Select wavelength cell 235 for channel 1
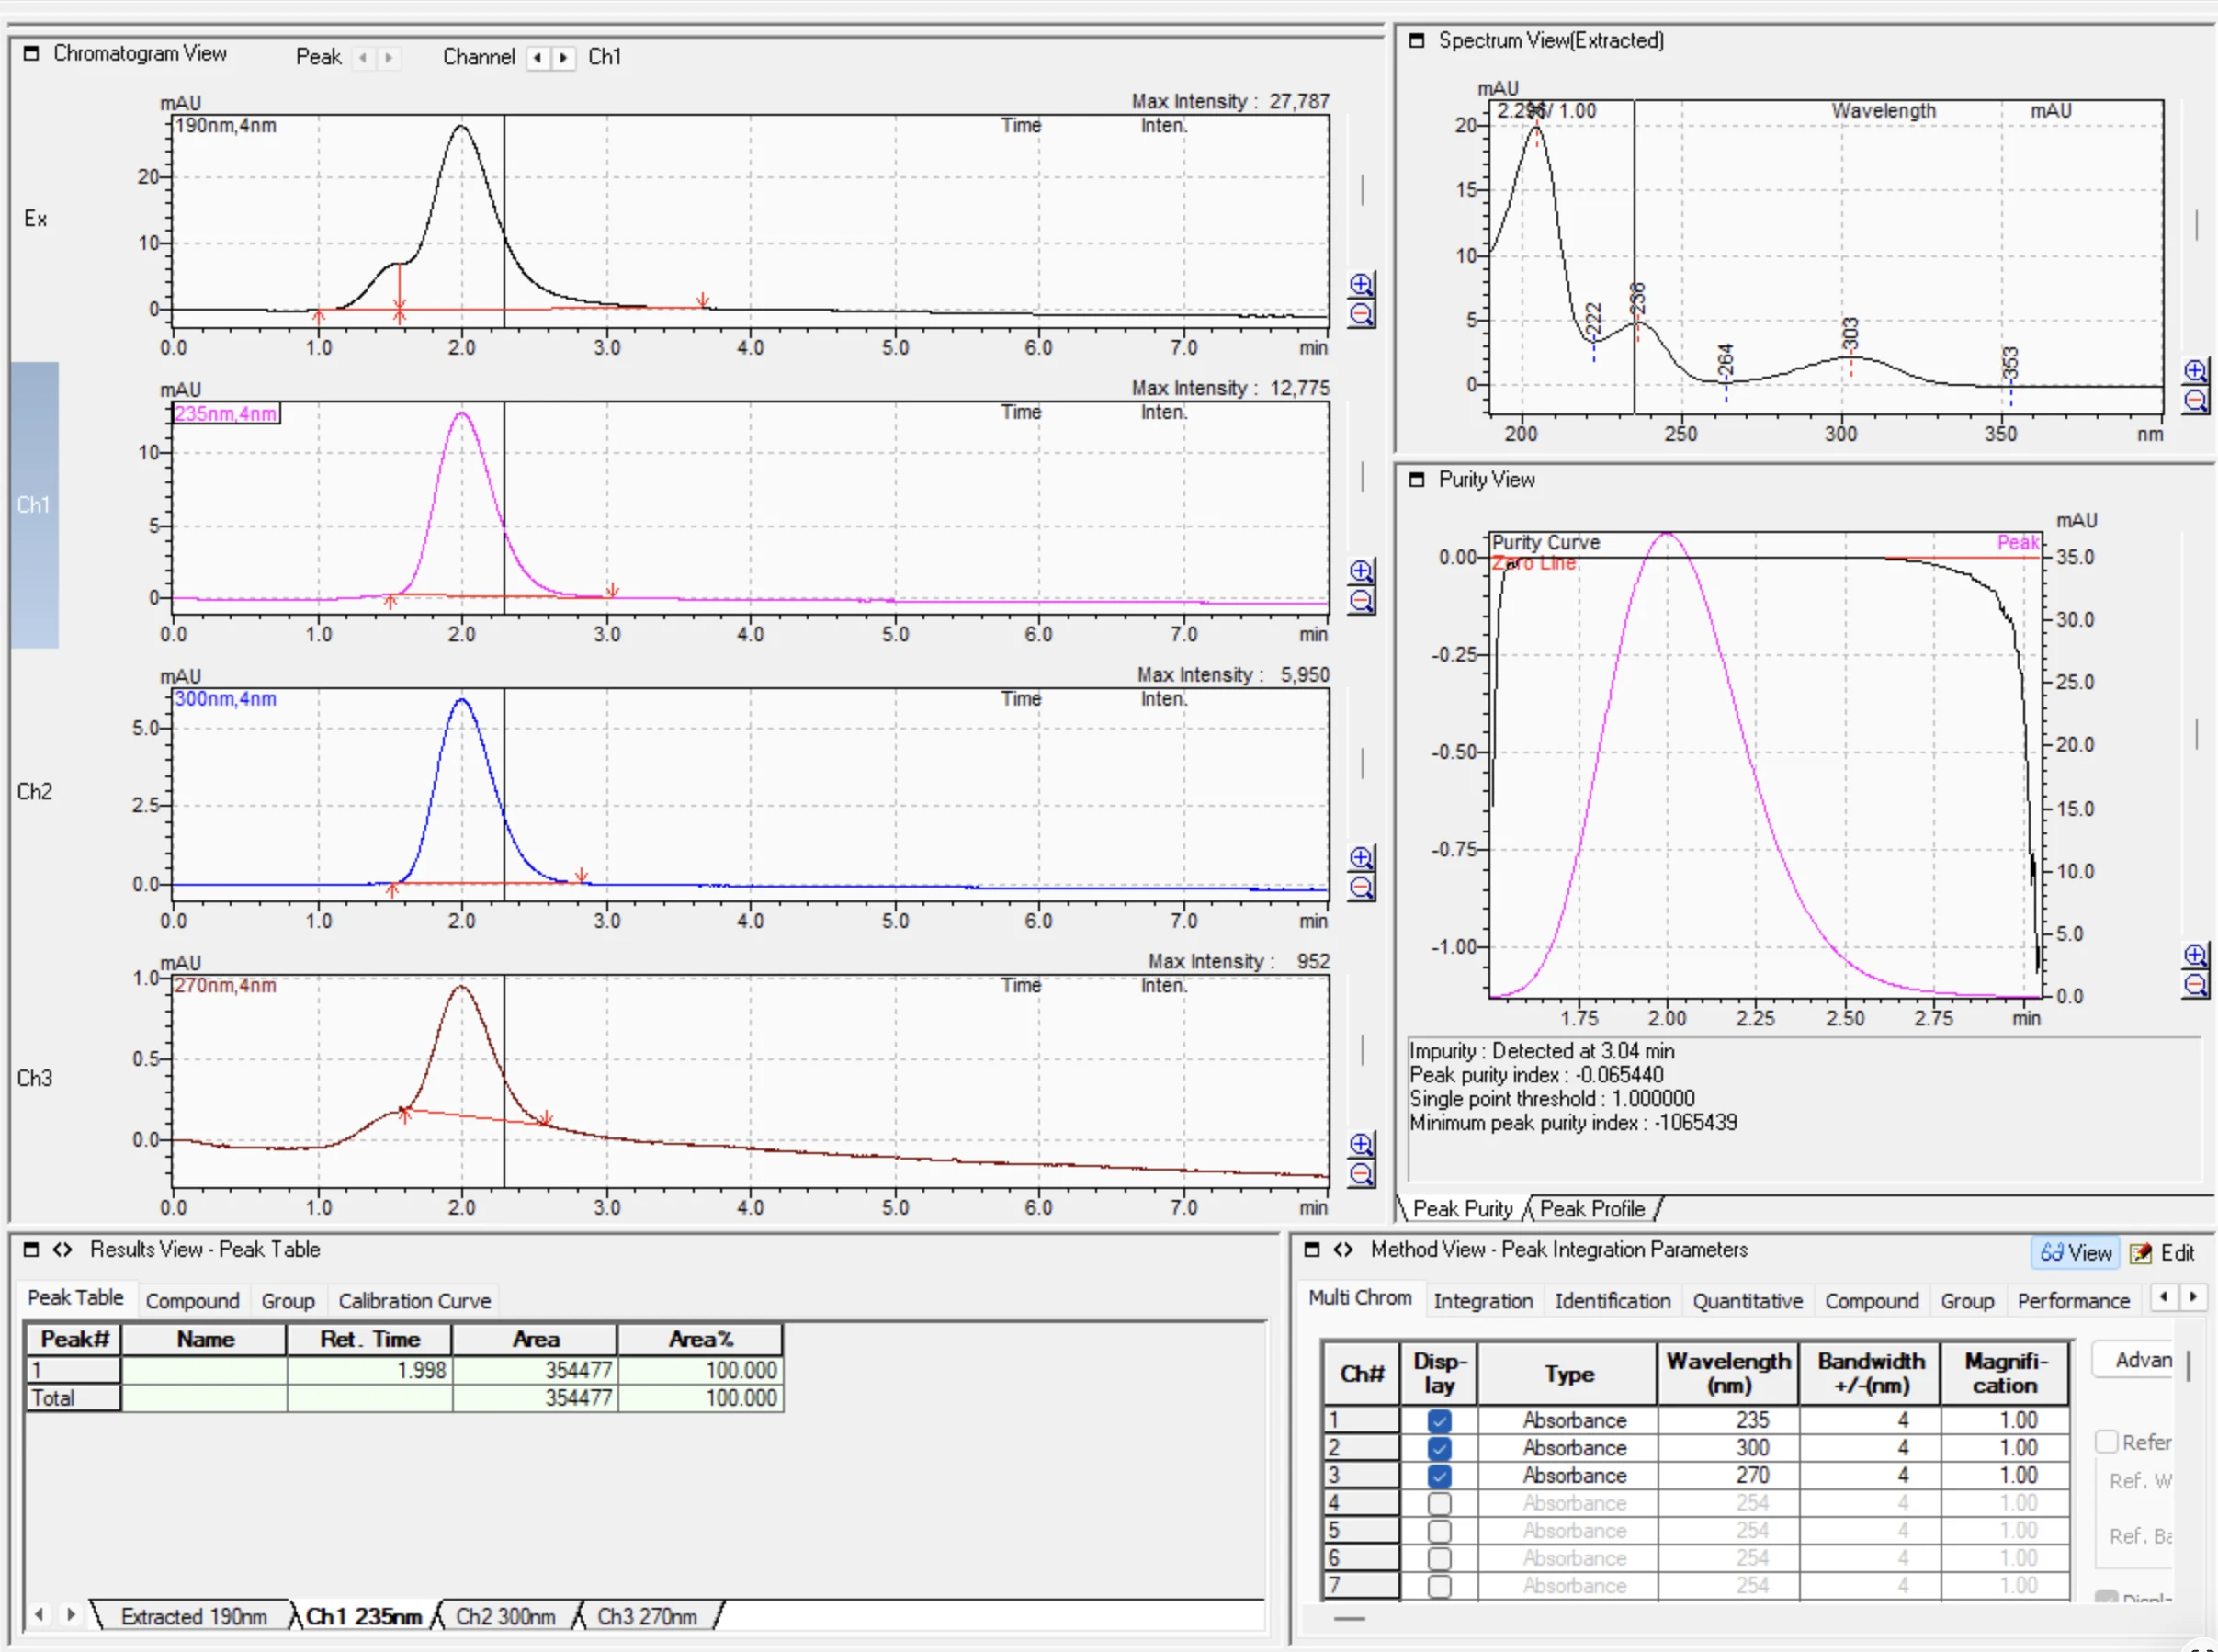This screenshot has width=2218, height=1652. (x=1728, y=1420)
